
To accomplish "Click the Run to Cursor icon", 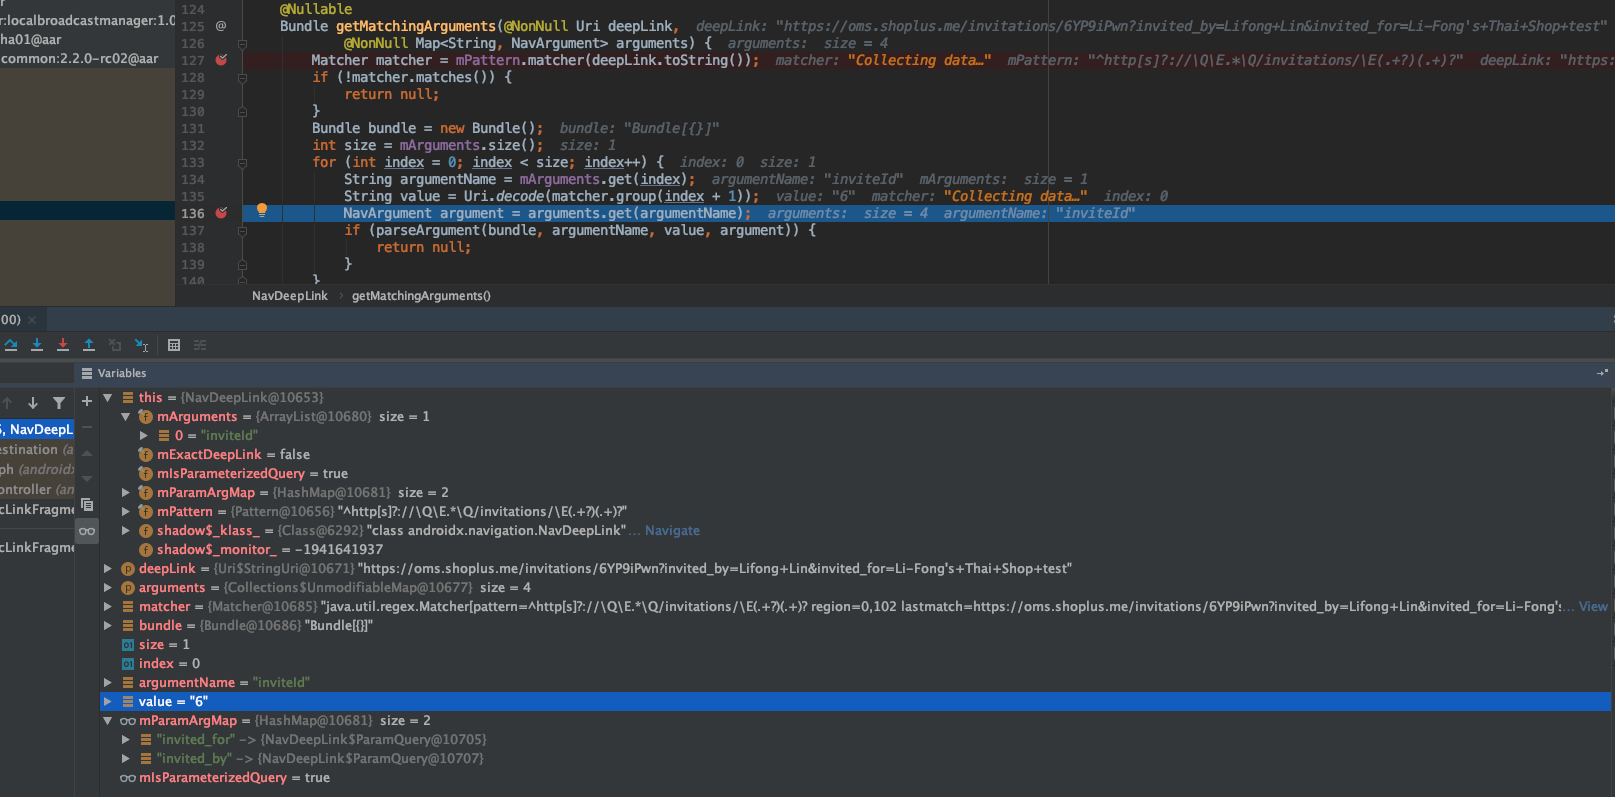I will (x=141, y=345).
